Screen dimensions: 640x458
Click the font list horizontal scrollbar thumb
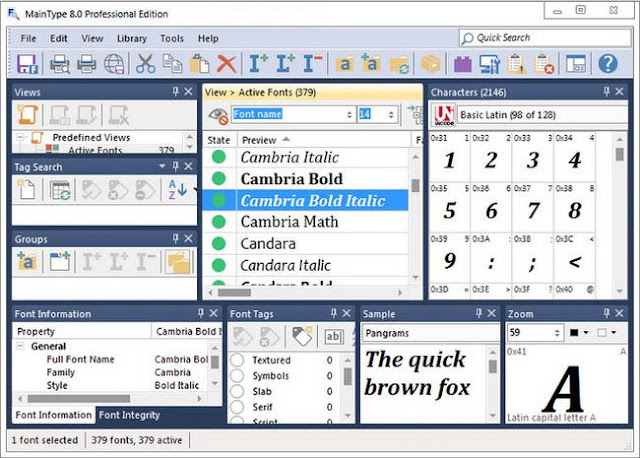tap(234, 292)
